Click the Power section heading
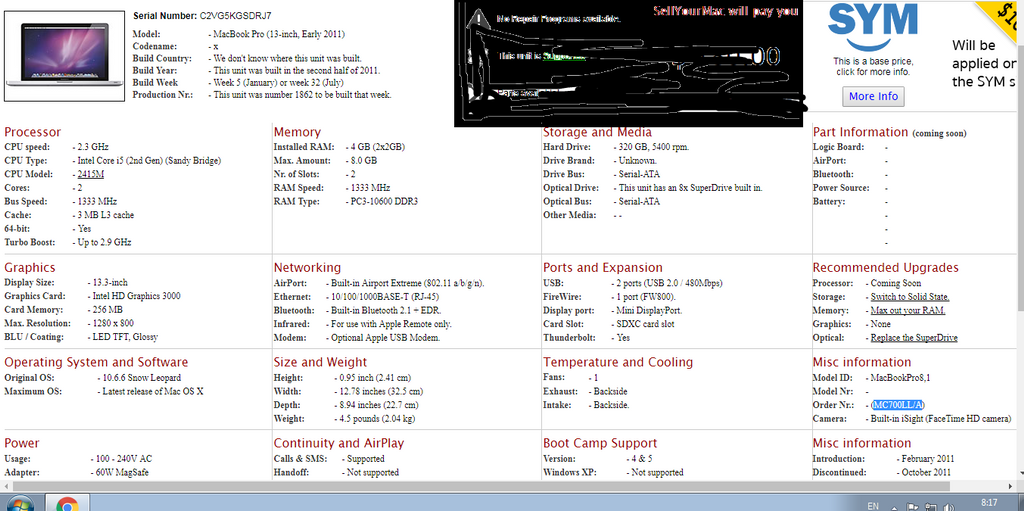The height and width of the screenshot is (511, 1024). coord(22,443)
